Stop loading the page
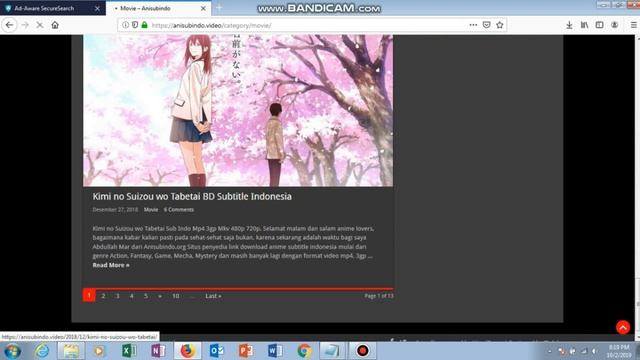 tap(40, 25)
